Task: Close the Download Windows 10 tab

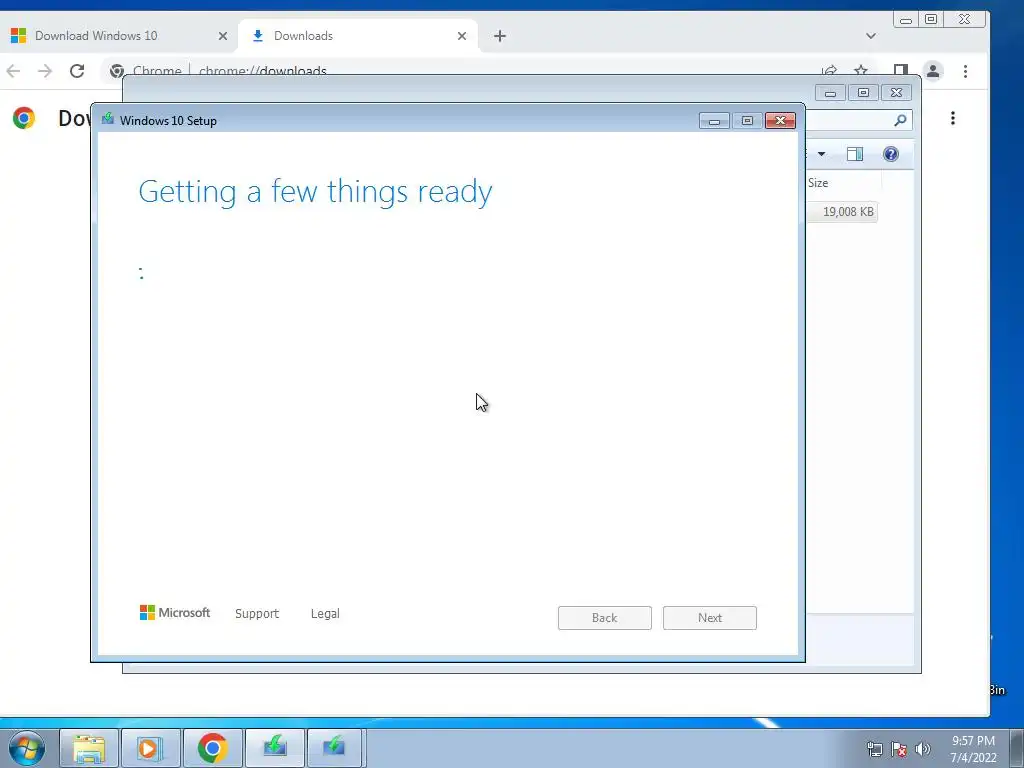Action: (223, 36)
